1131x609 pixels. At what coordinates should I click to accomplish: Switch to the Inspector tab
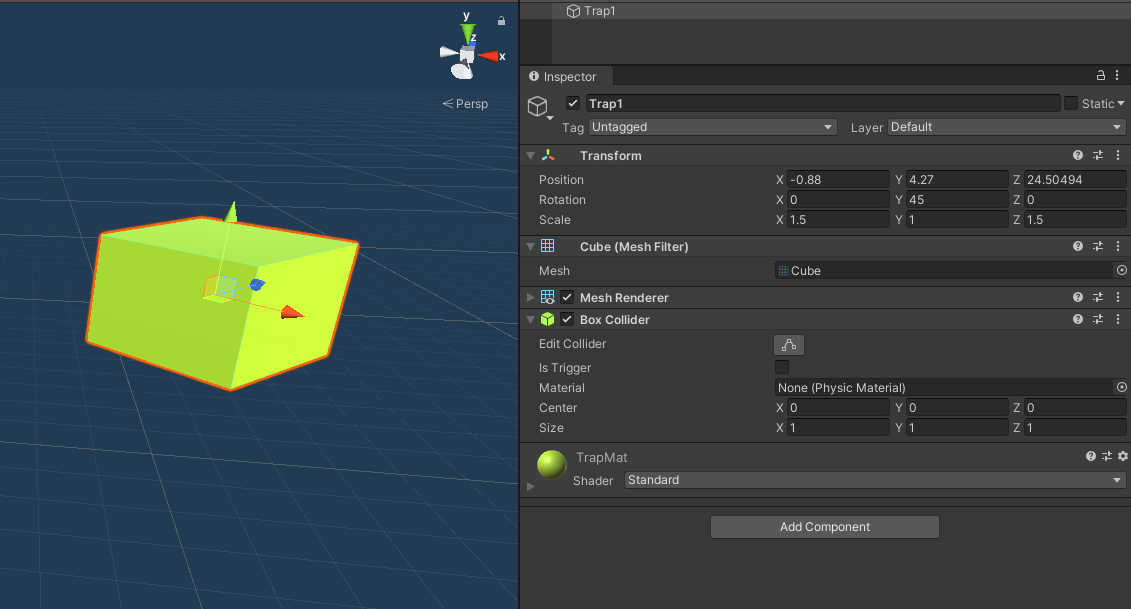pyautogui.click(x=567, y=76)
